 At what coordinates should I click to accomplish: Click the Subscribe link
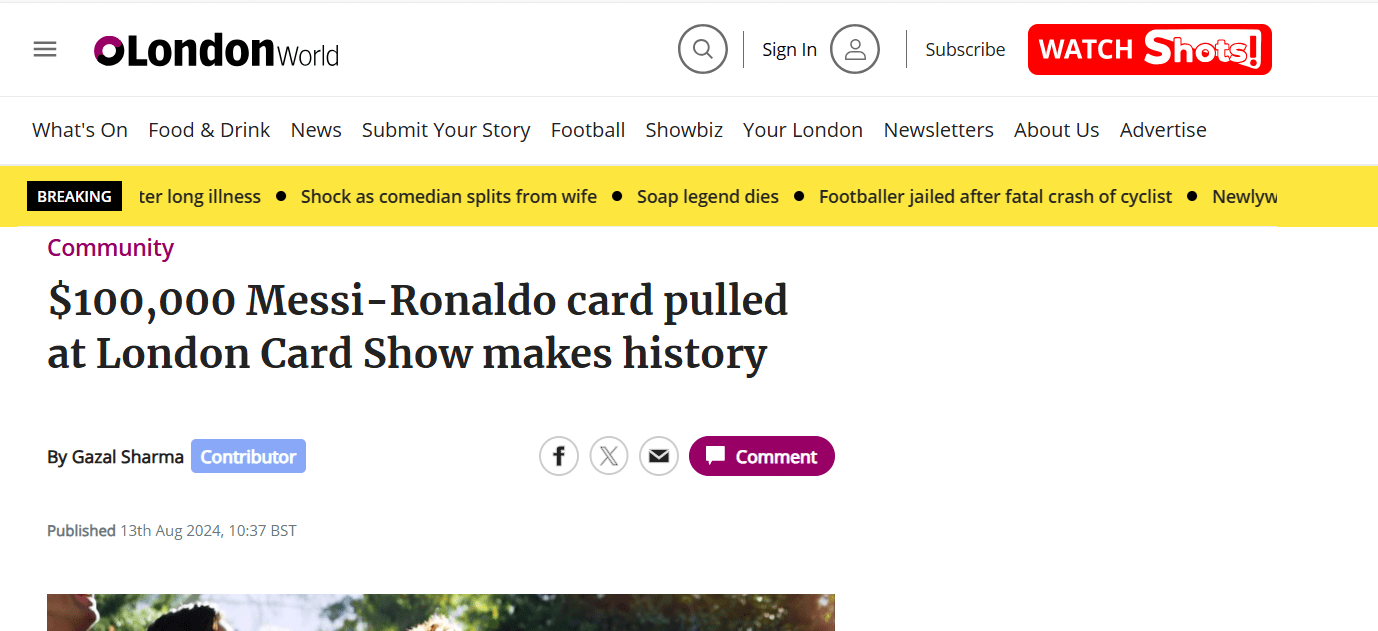(x=965, y=49)
